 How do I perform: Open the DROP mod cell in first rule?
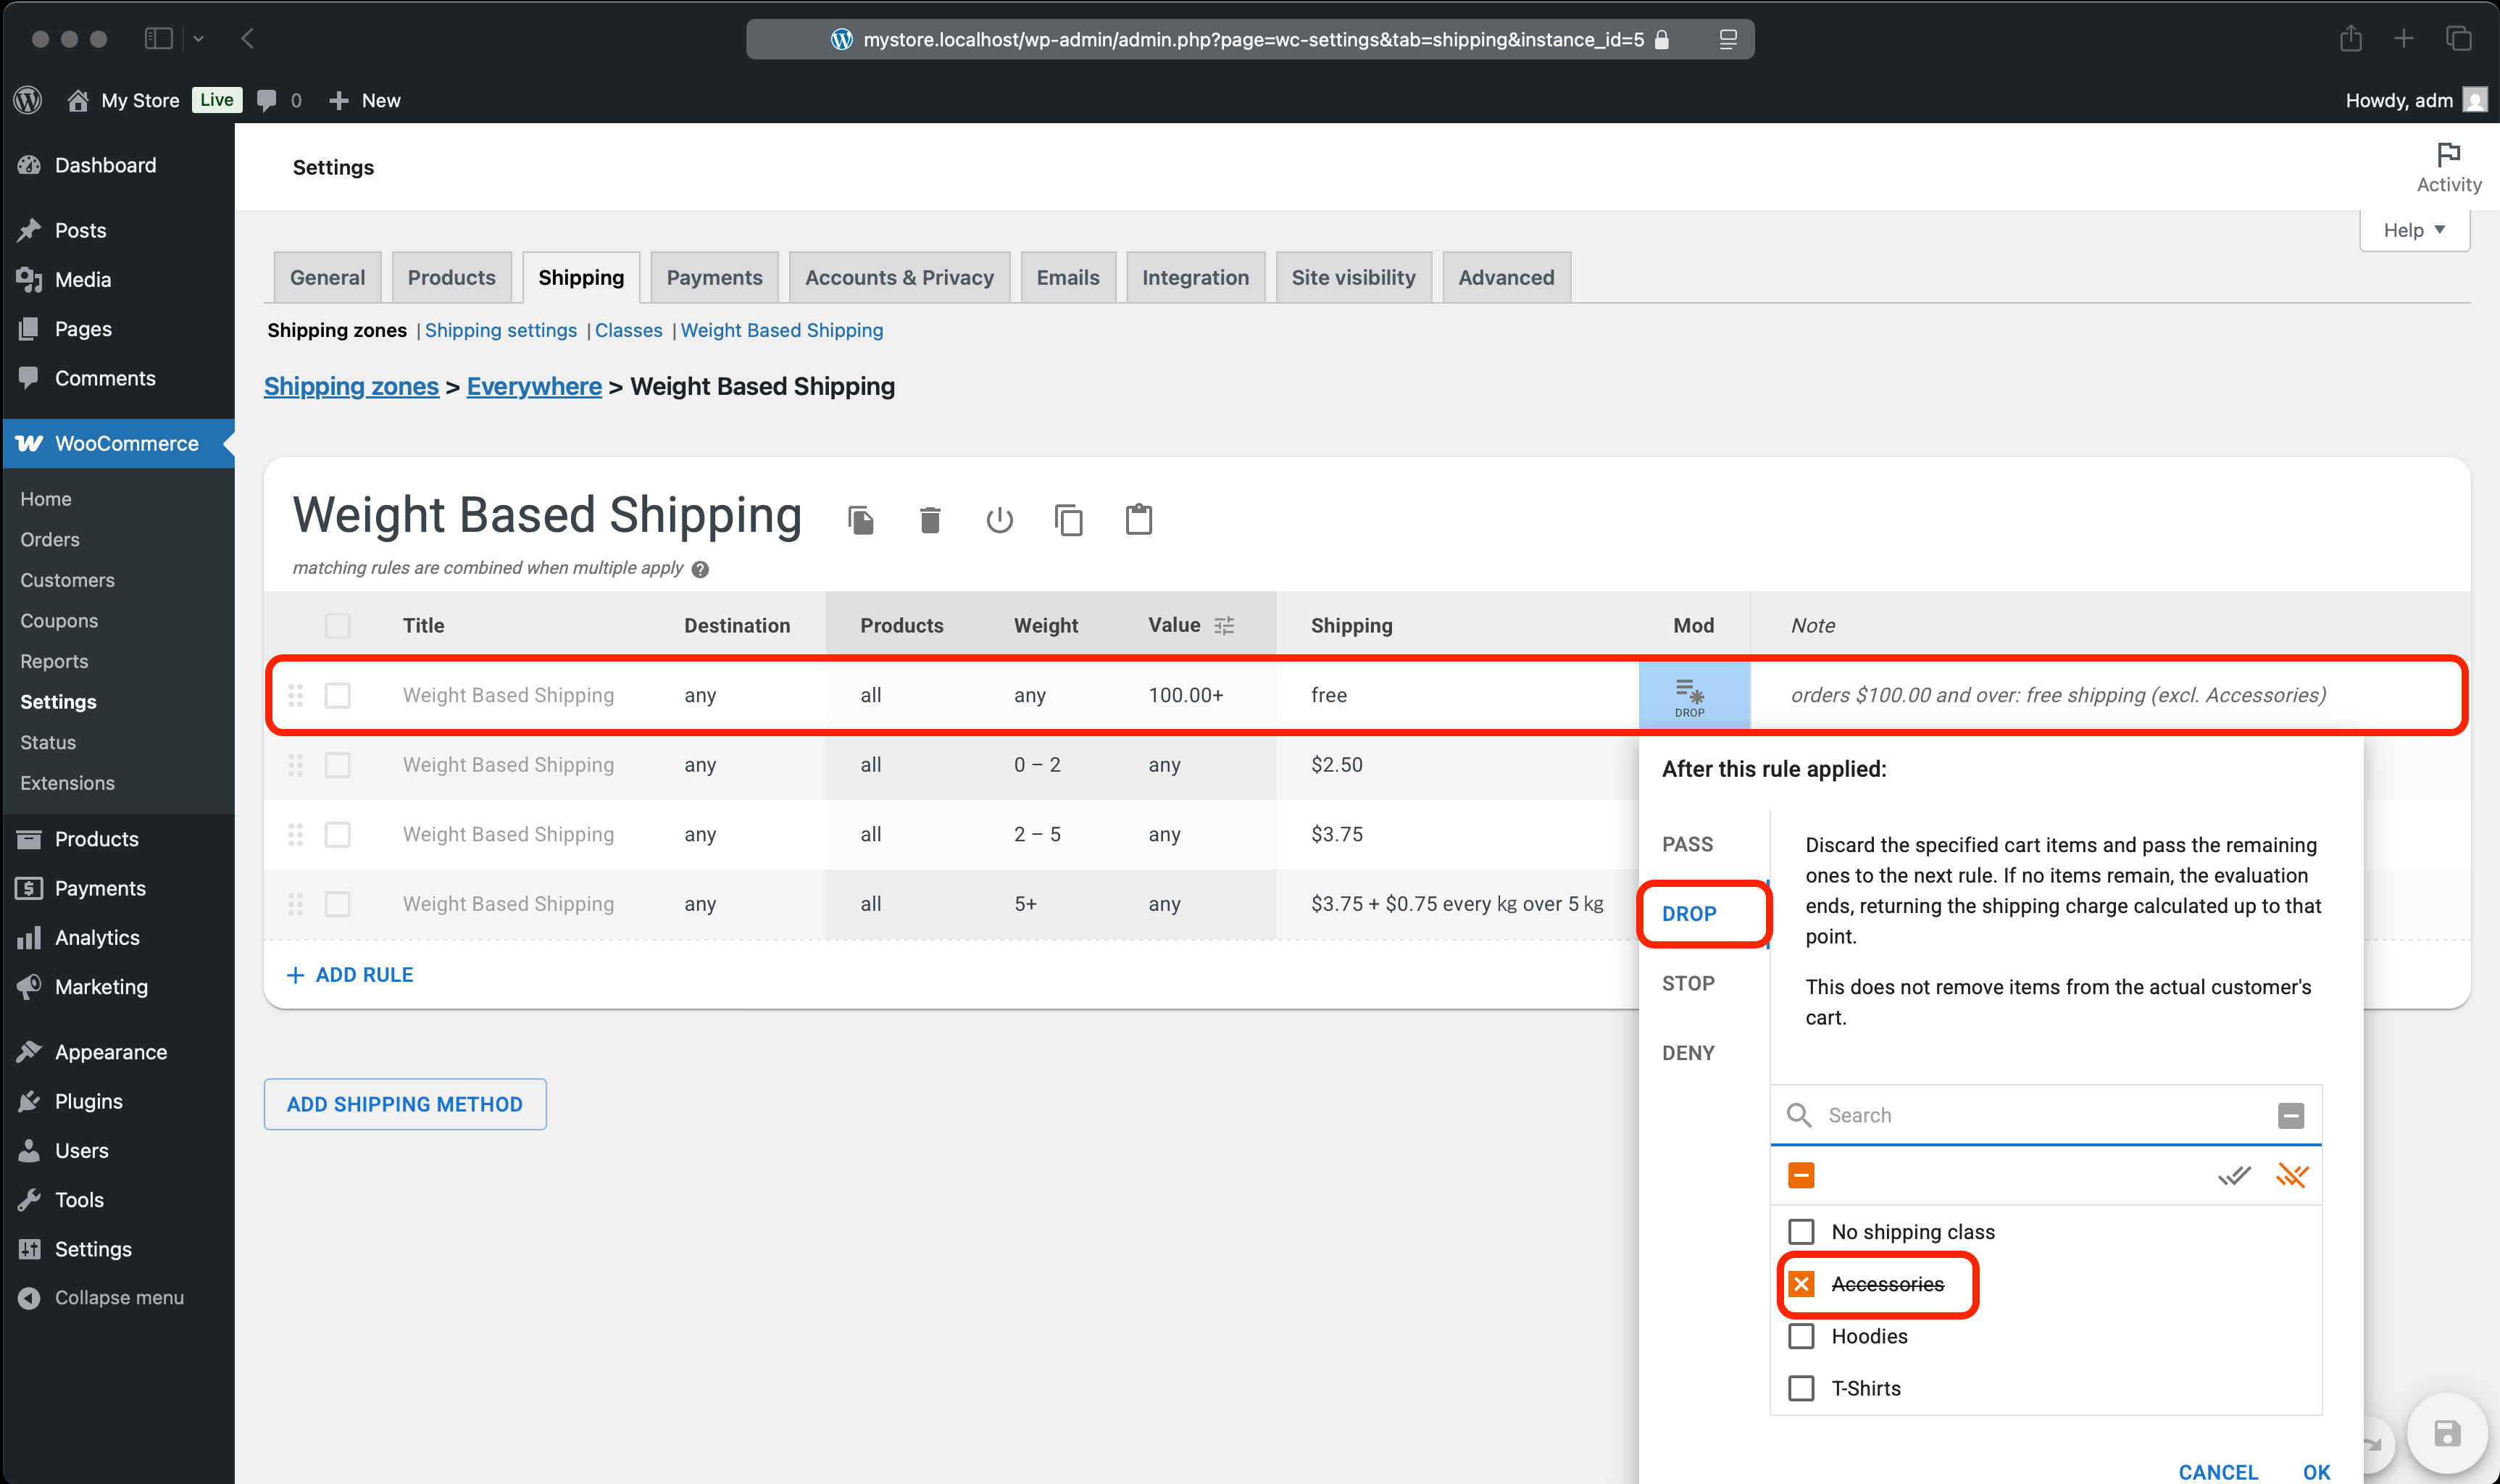1692,695
